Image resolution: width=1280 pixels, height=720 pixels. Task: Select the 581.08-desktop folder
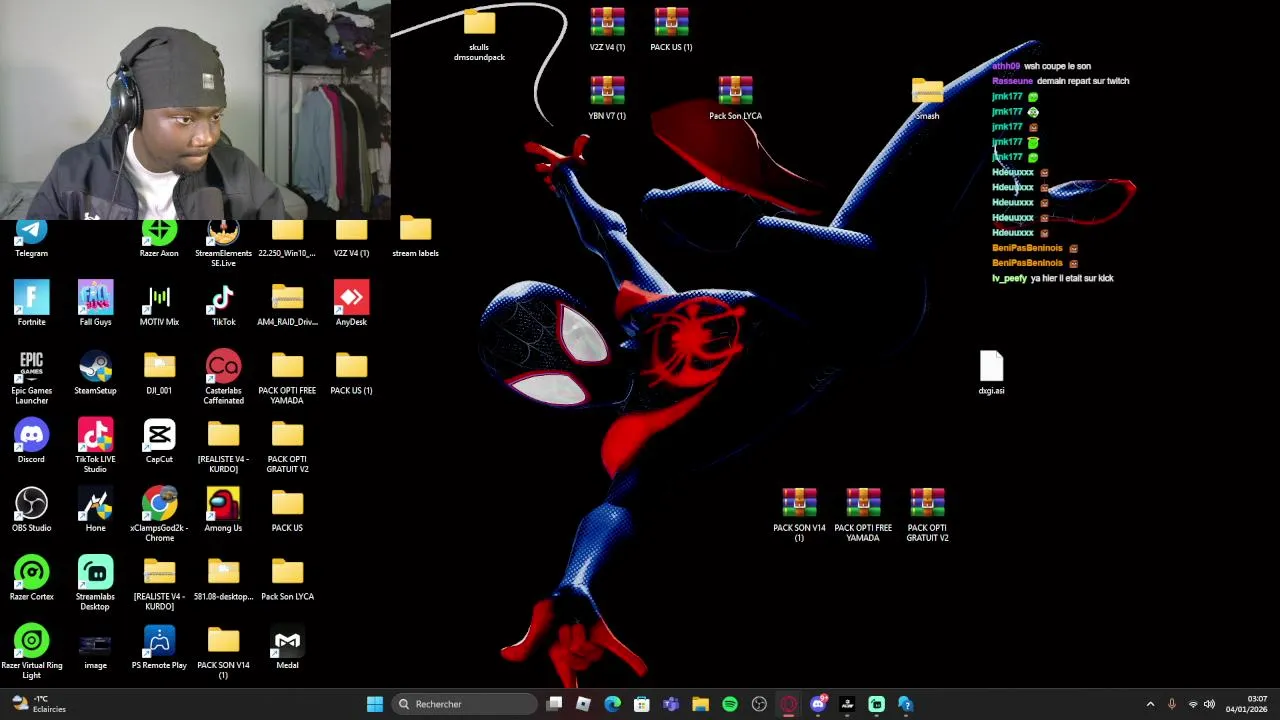pyautogui.click(x=223, y=578)
